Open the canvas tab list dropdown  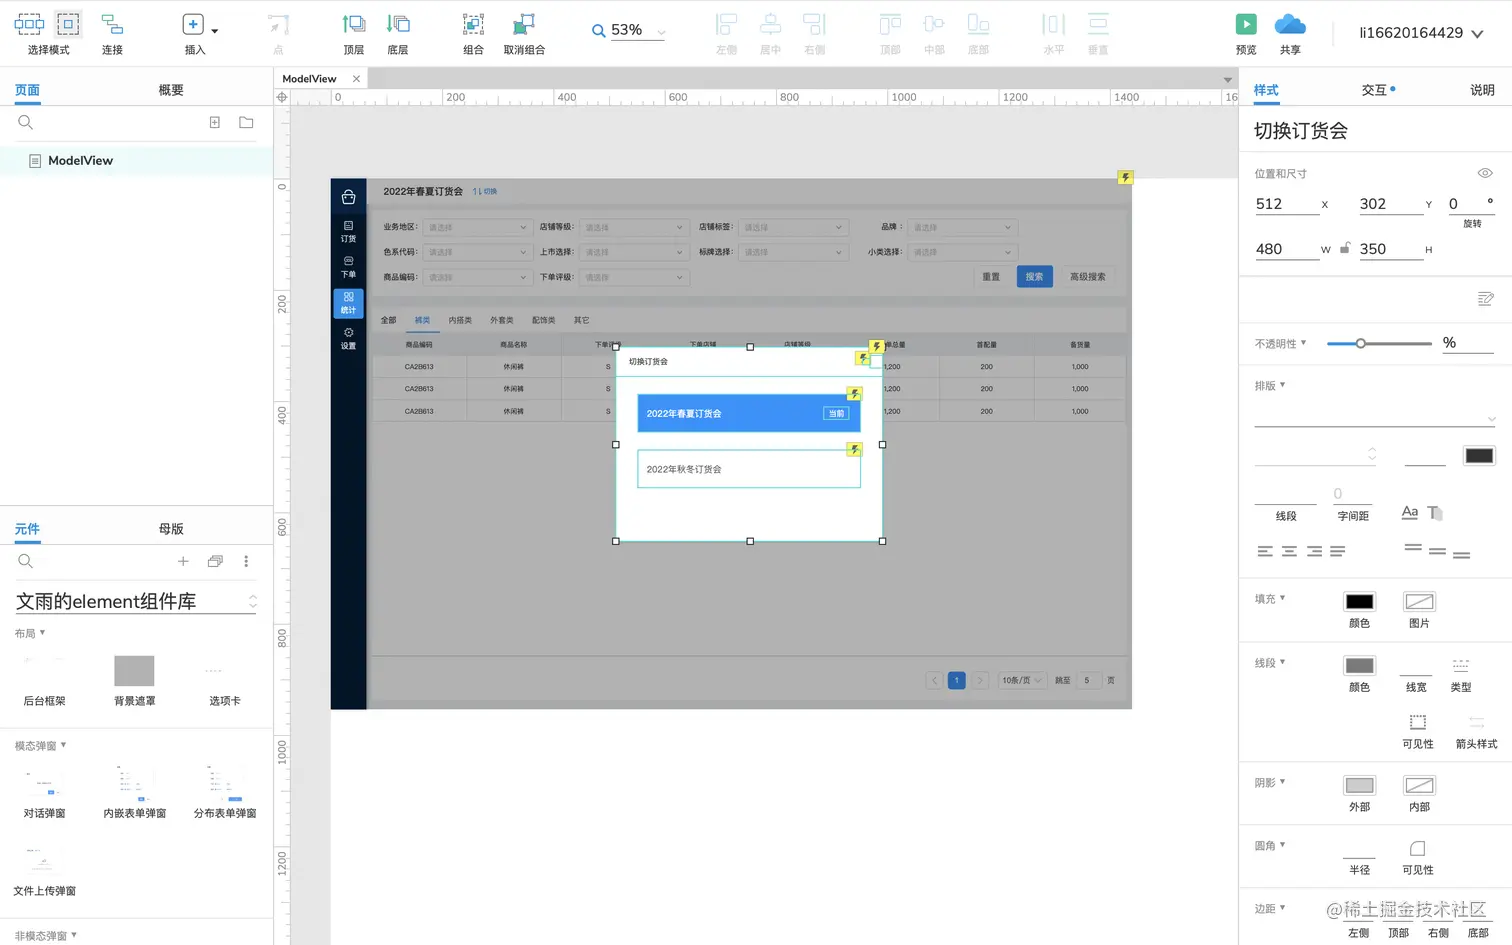click(x=1227, y=79)
